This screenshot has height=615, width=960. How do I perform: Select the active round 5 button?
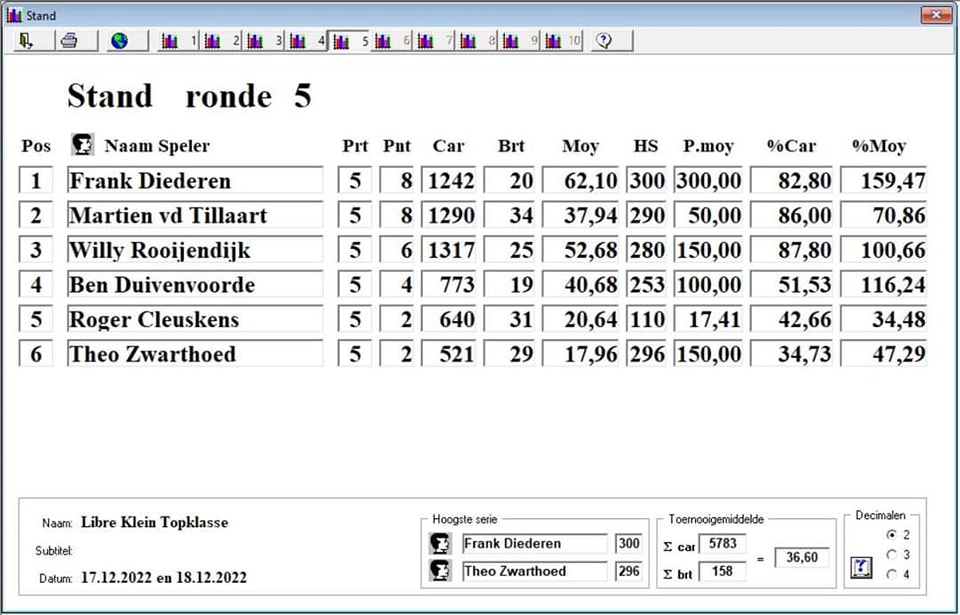350,41
